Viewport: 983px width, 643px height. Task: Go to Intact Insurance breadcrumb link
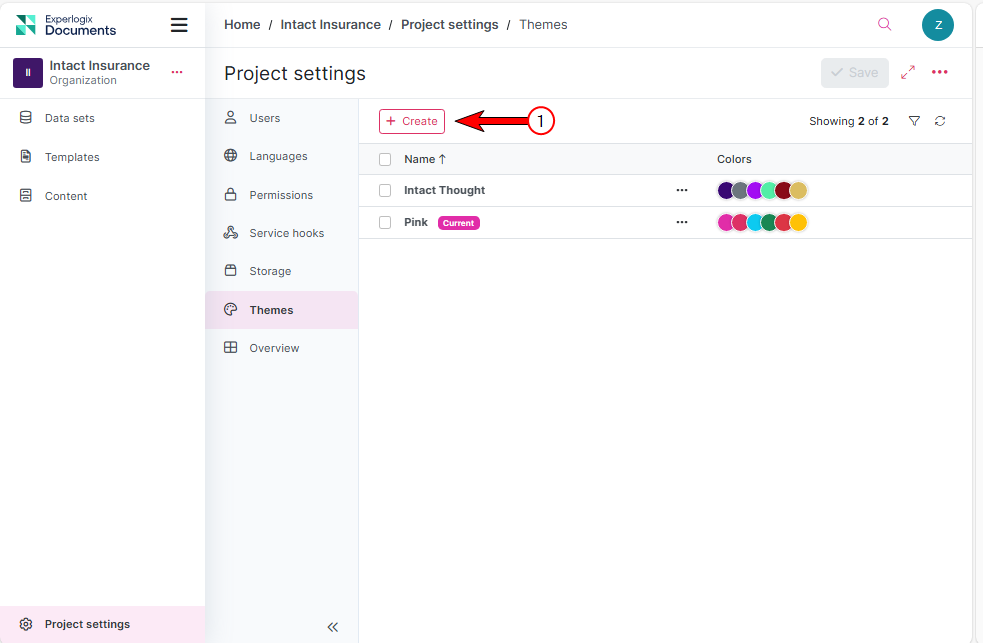(x=330, y=25)
